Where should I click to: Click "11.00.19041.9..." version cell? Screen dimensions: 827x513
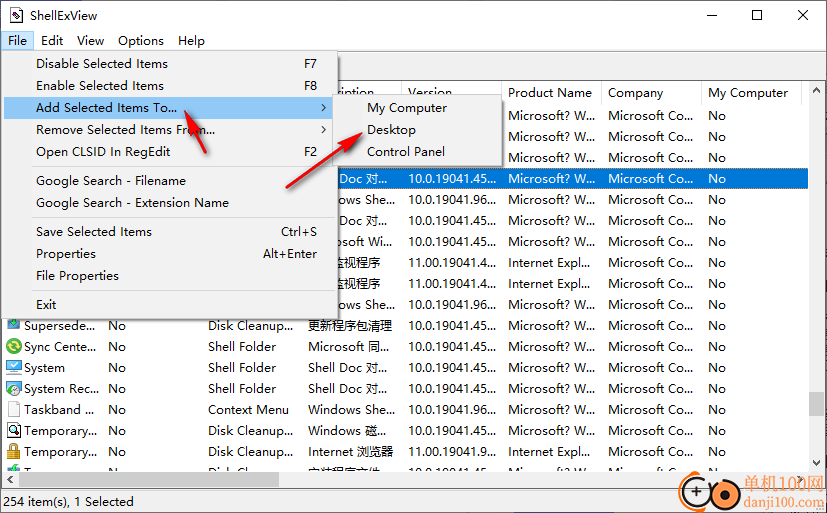[452, 452]
